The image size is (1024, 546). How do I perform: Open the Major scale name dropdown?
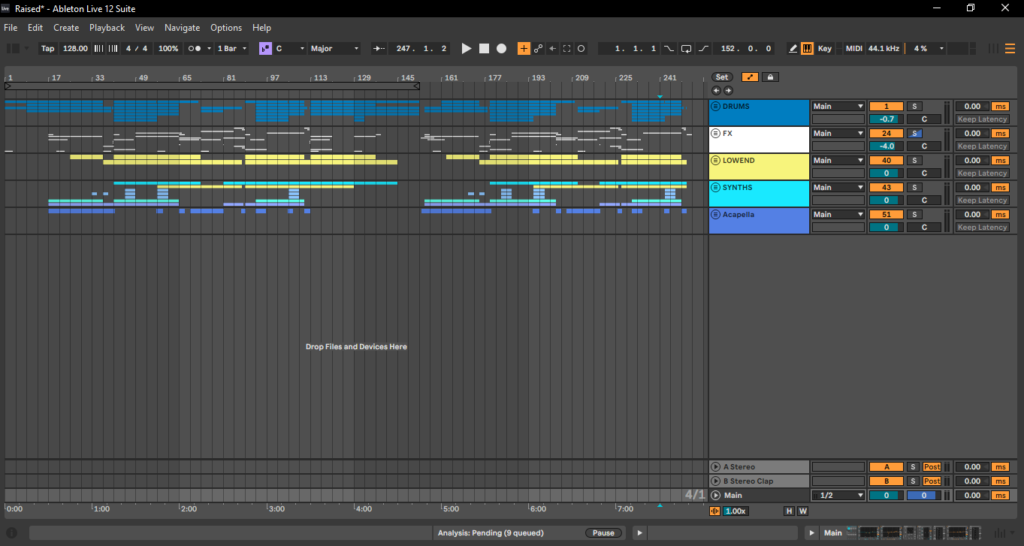[x=334, y=48]
